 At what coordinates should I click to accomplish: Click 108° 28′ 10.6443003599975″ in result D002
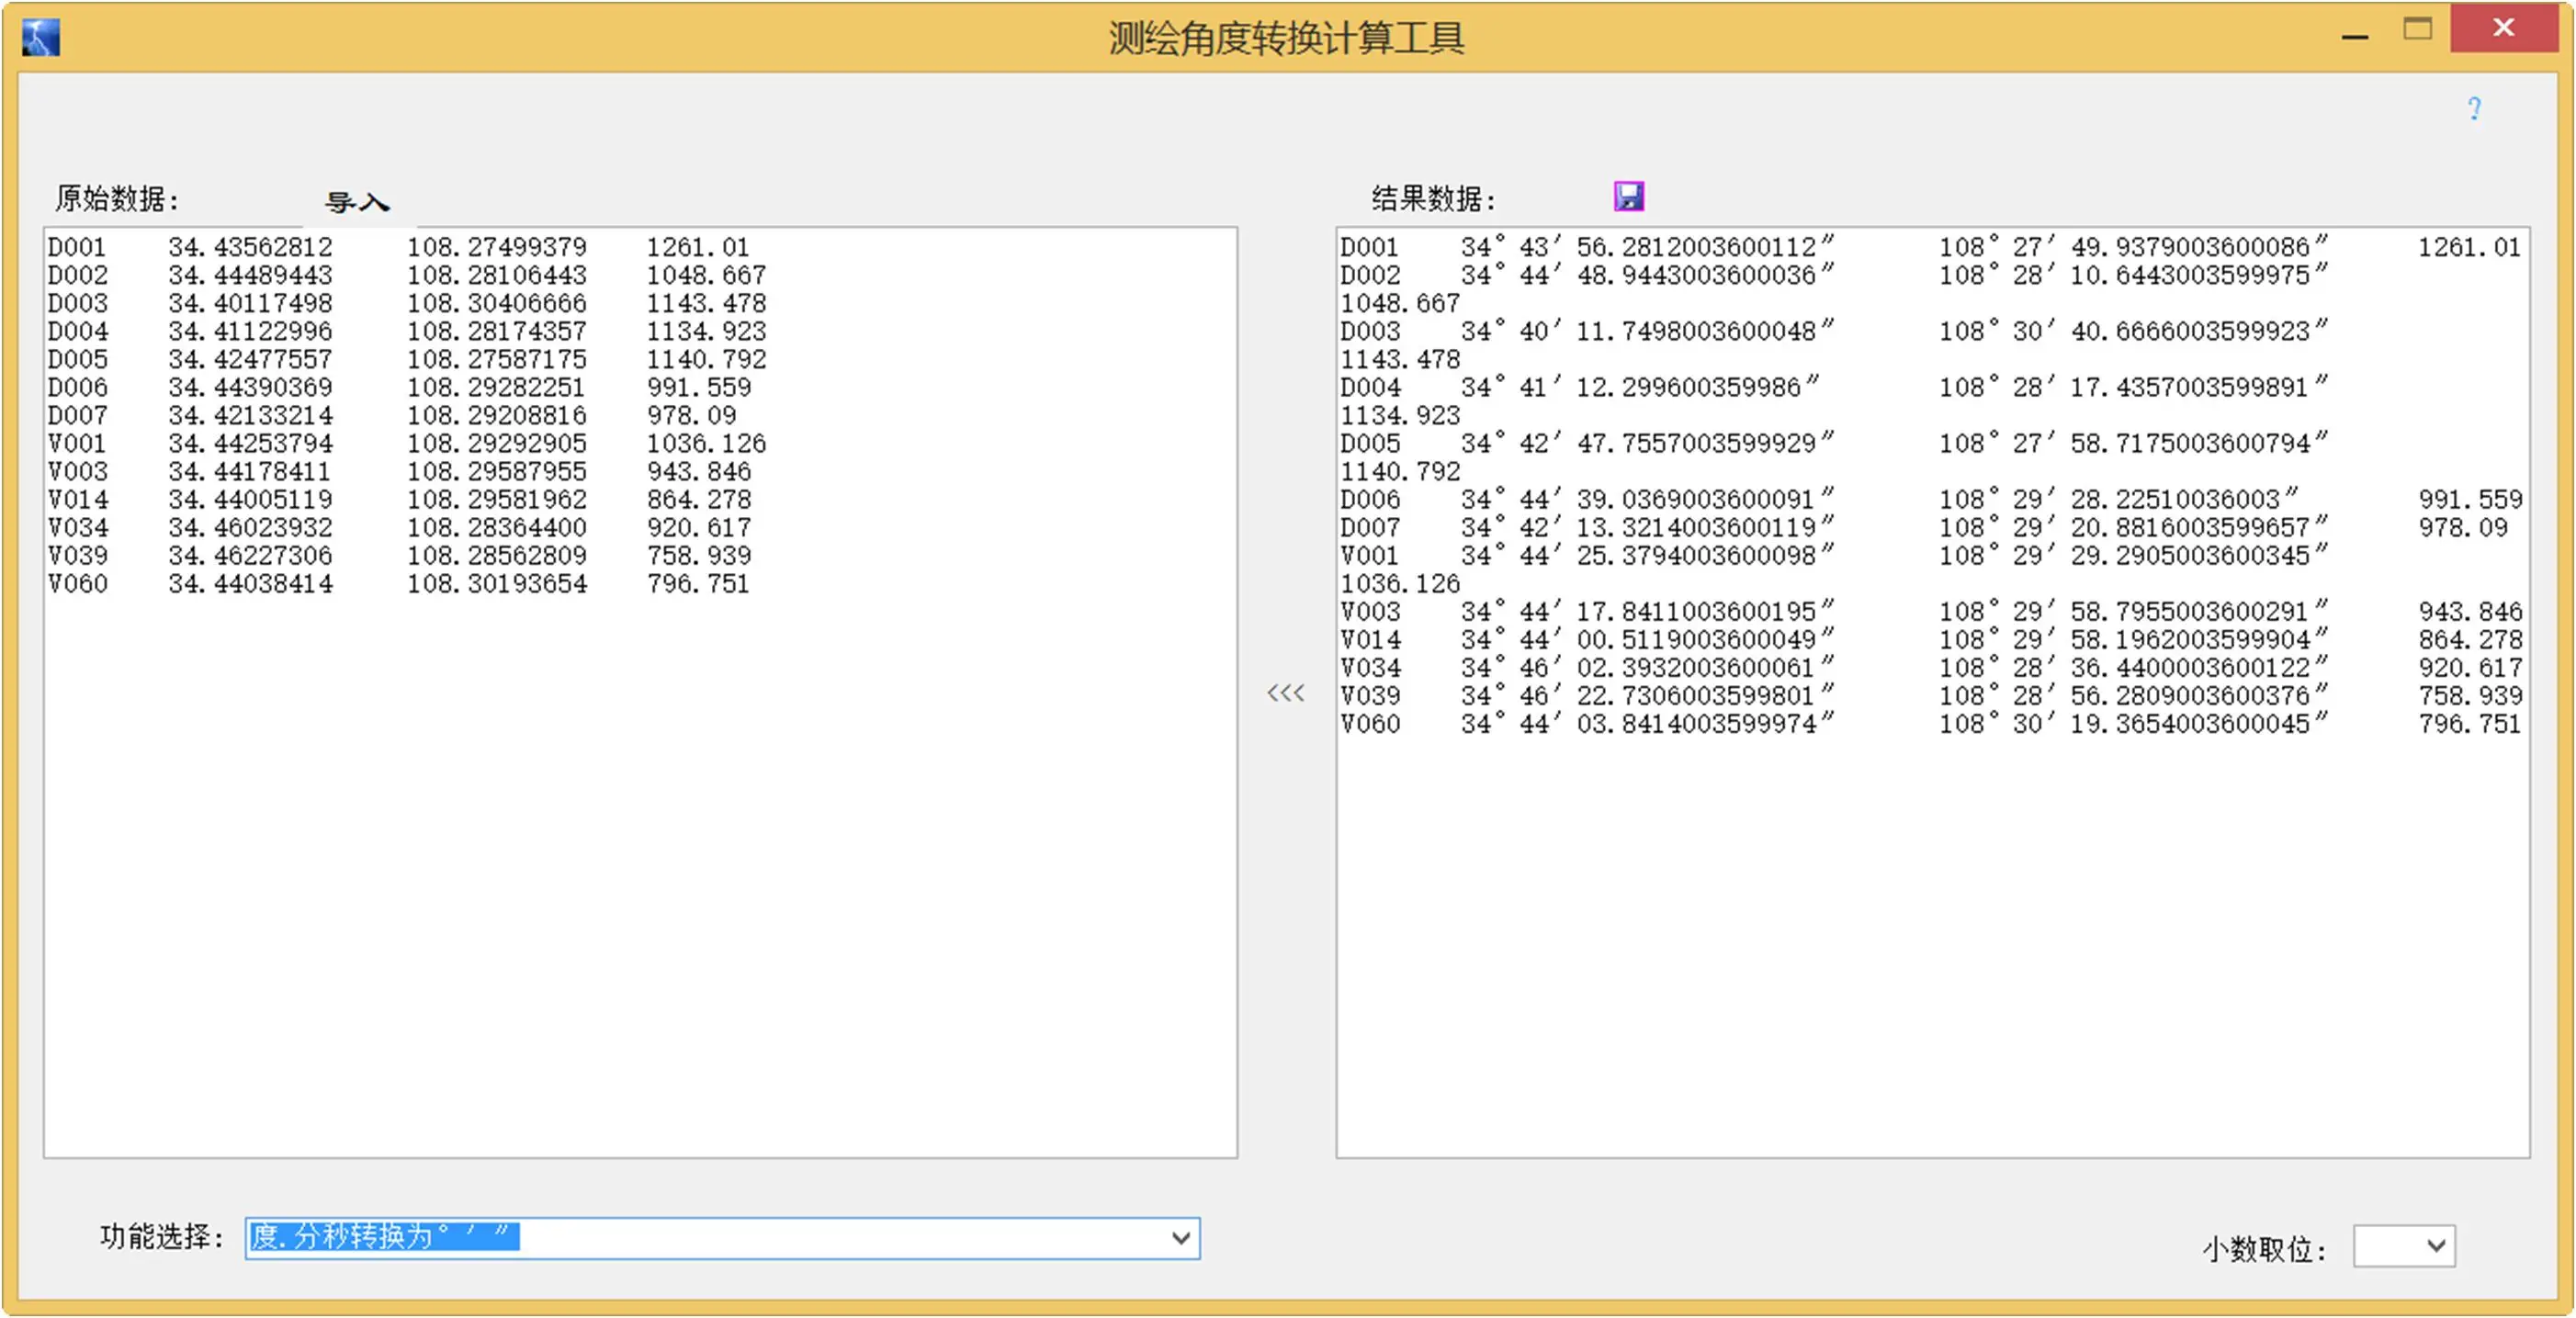point(2134,274)
